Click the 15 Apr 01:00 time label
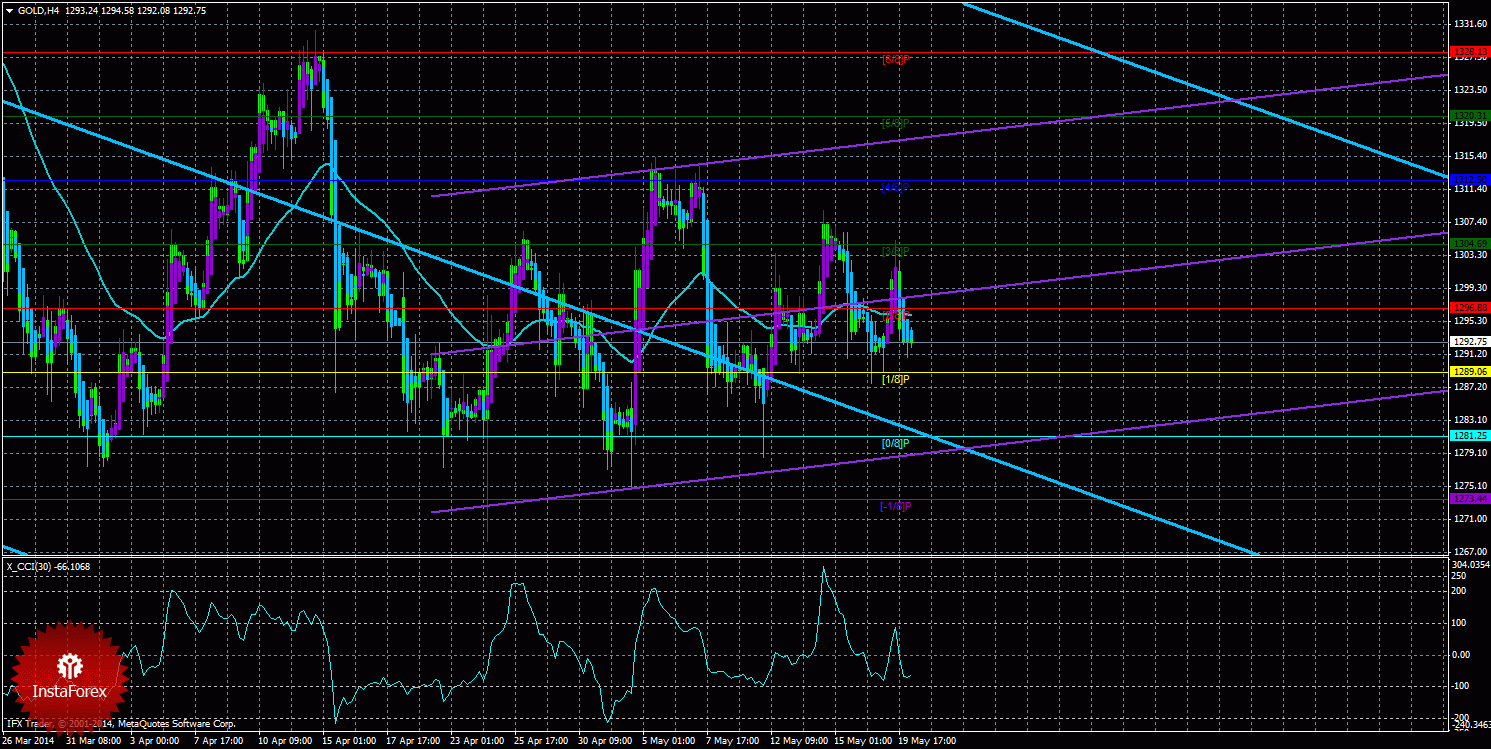This screenshot has width=1491, height=749. pos(350,742)
